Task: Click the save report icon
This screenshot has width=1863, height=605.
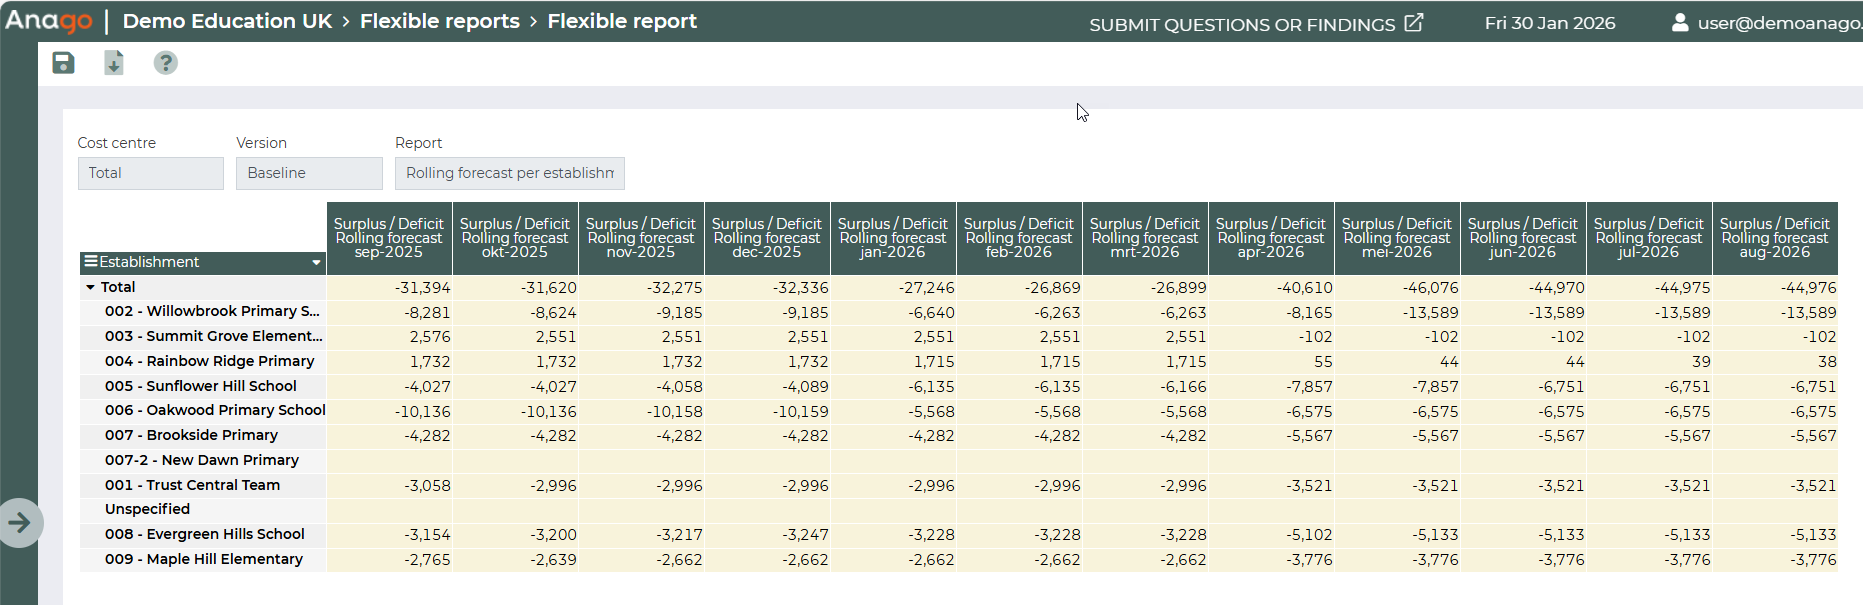Action: 63,63
